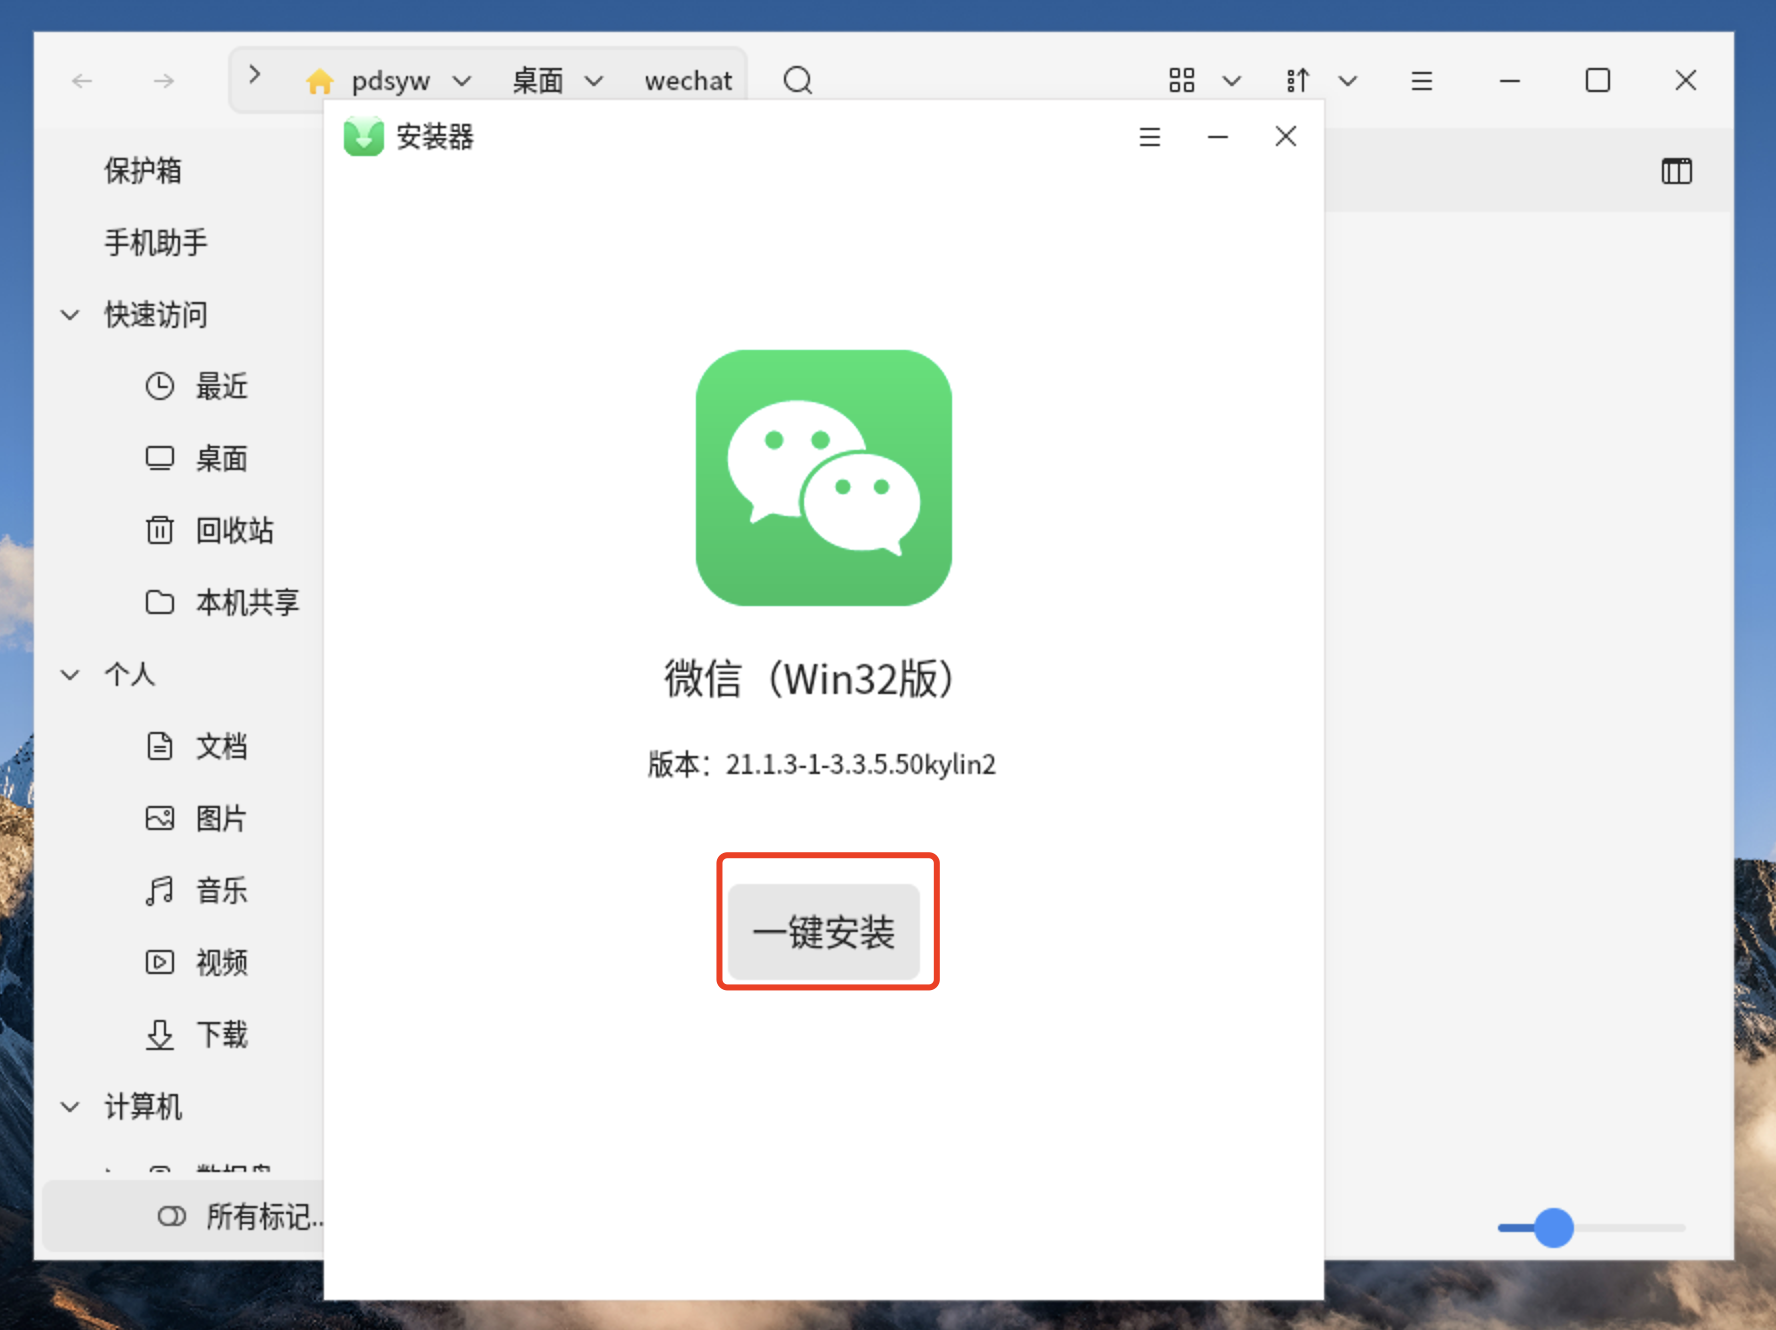This screenshot has height=1330, width=1776.
Task: Click the monitor icon beside 桌面
Action: [160, 458]
